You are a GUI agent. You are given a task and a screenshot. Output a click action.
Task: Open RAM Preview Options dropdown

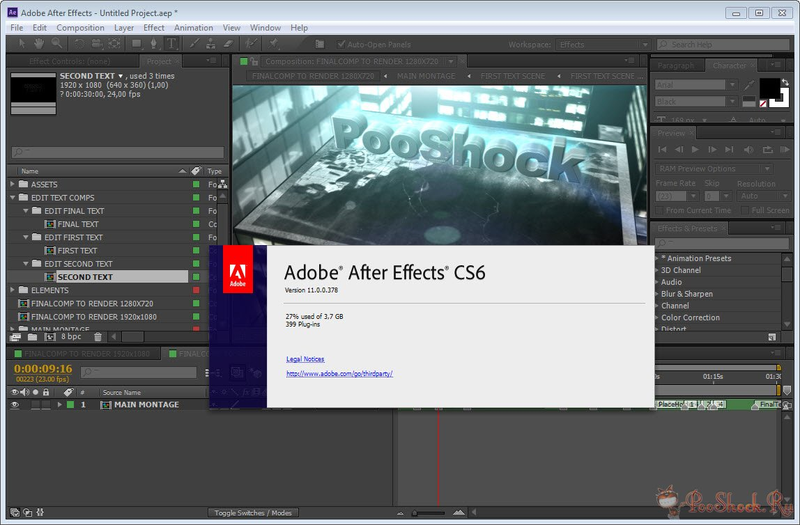pyautogui.click(x=713, y=168)
